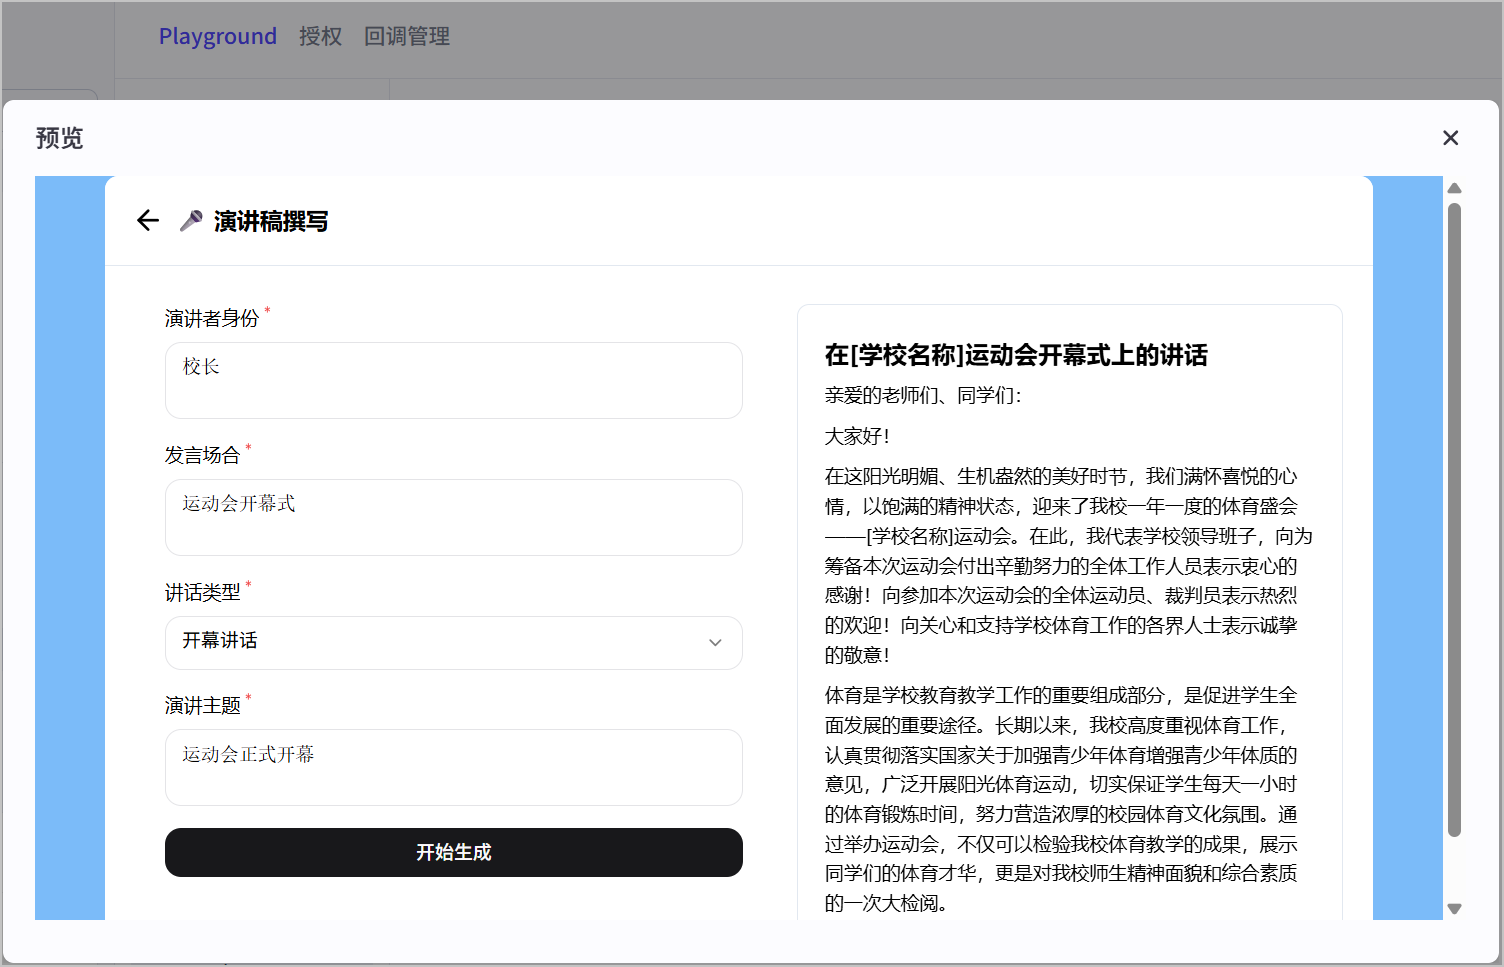
Task: Click the scrollbar down arrow
Action: point(1455,909)
